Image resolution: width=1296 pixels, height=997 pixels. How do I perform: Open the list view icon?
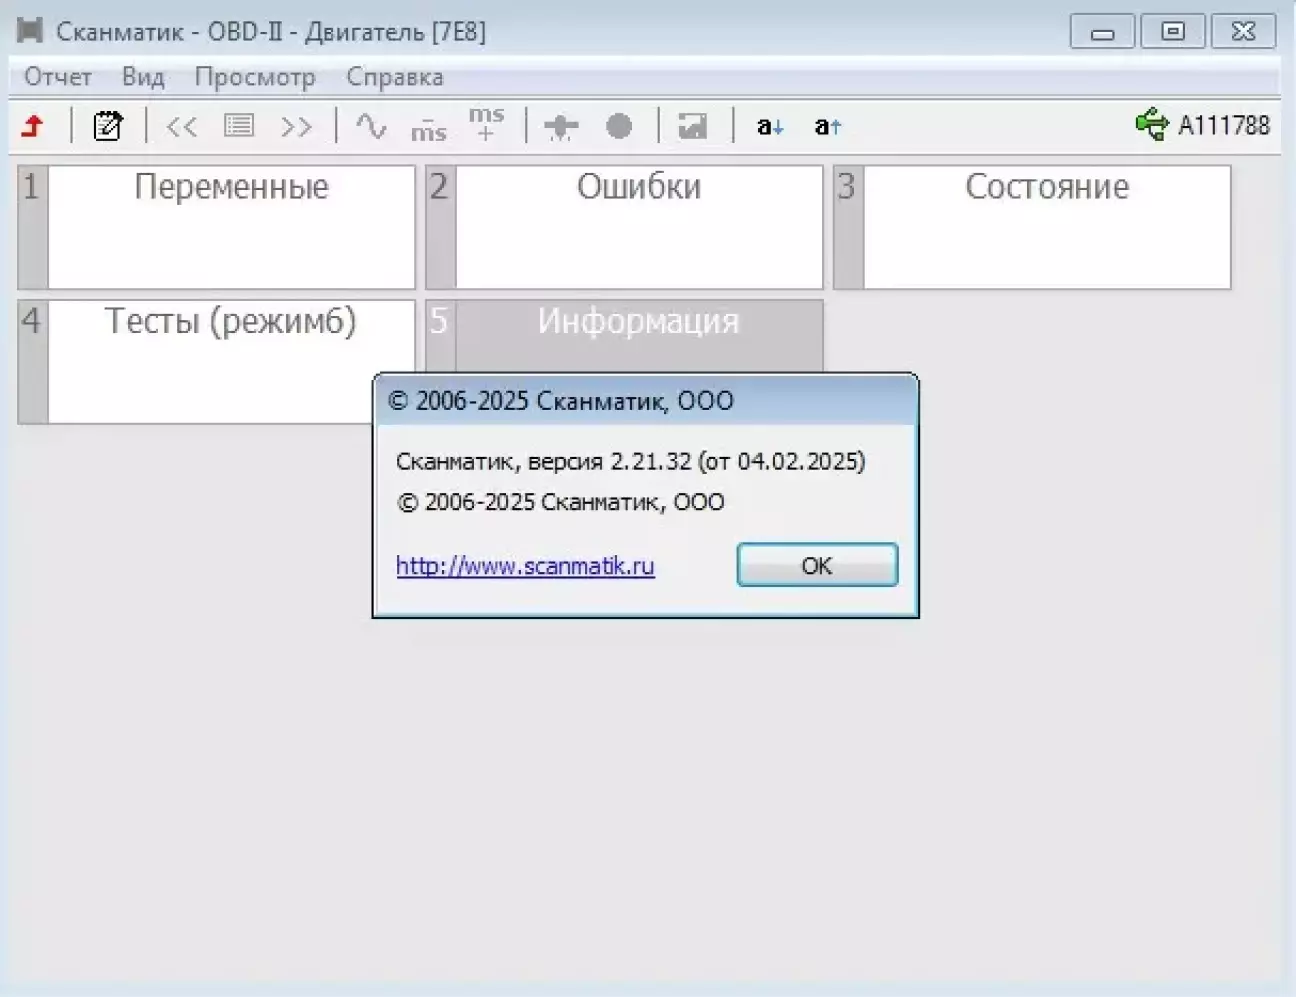(x=239, y=125)
